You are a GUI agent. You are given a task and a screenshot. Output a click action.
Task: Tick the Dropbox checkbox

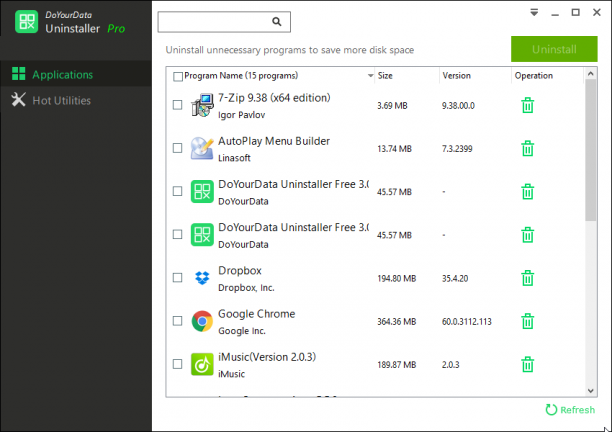(x=178, y=278)
